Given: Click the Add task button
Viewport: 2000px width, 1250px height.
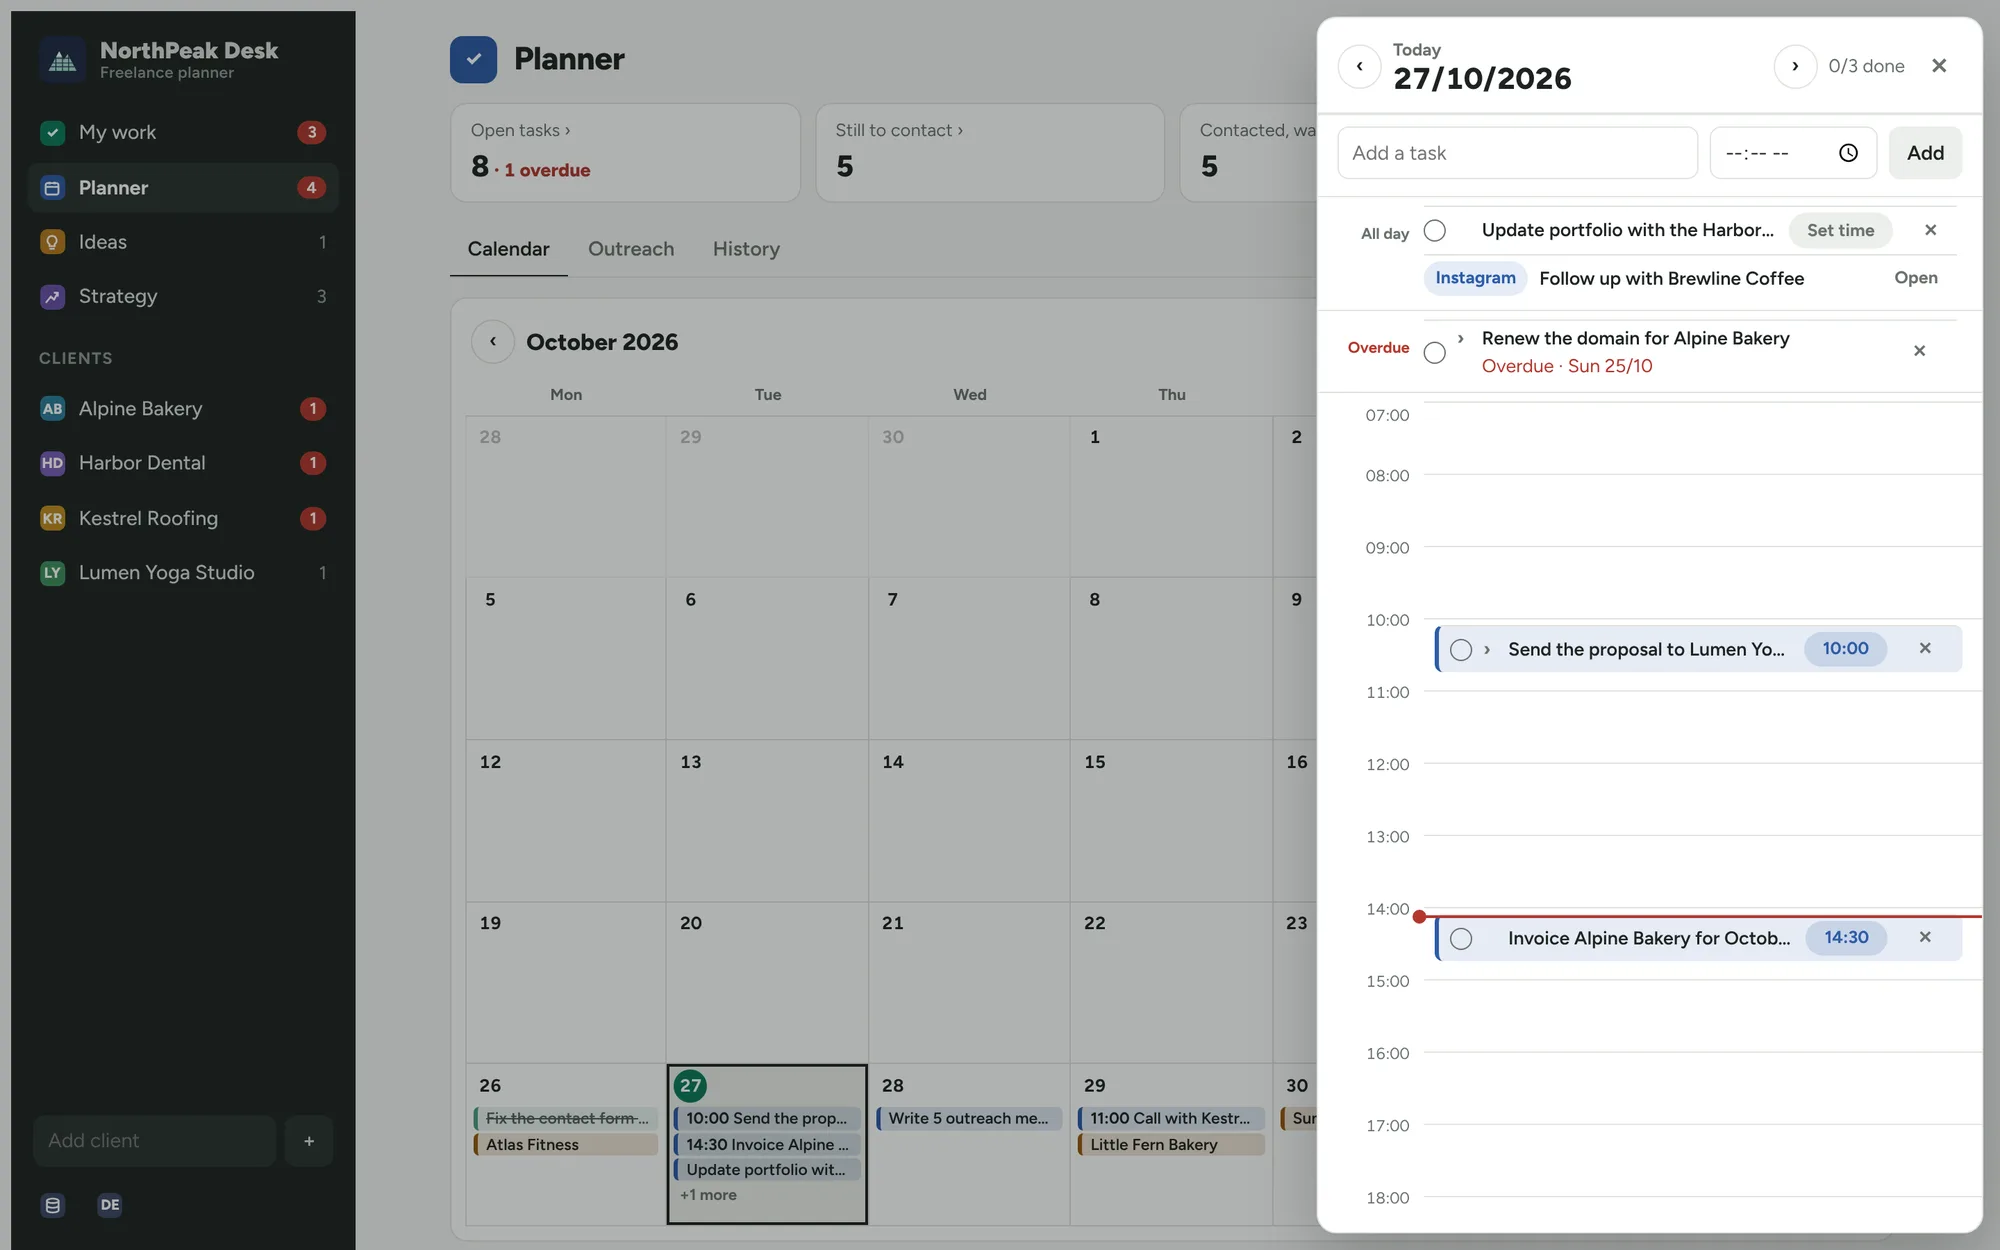Looking at the screenshot, I should click(x=1925, y=153).
